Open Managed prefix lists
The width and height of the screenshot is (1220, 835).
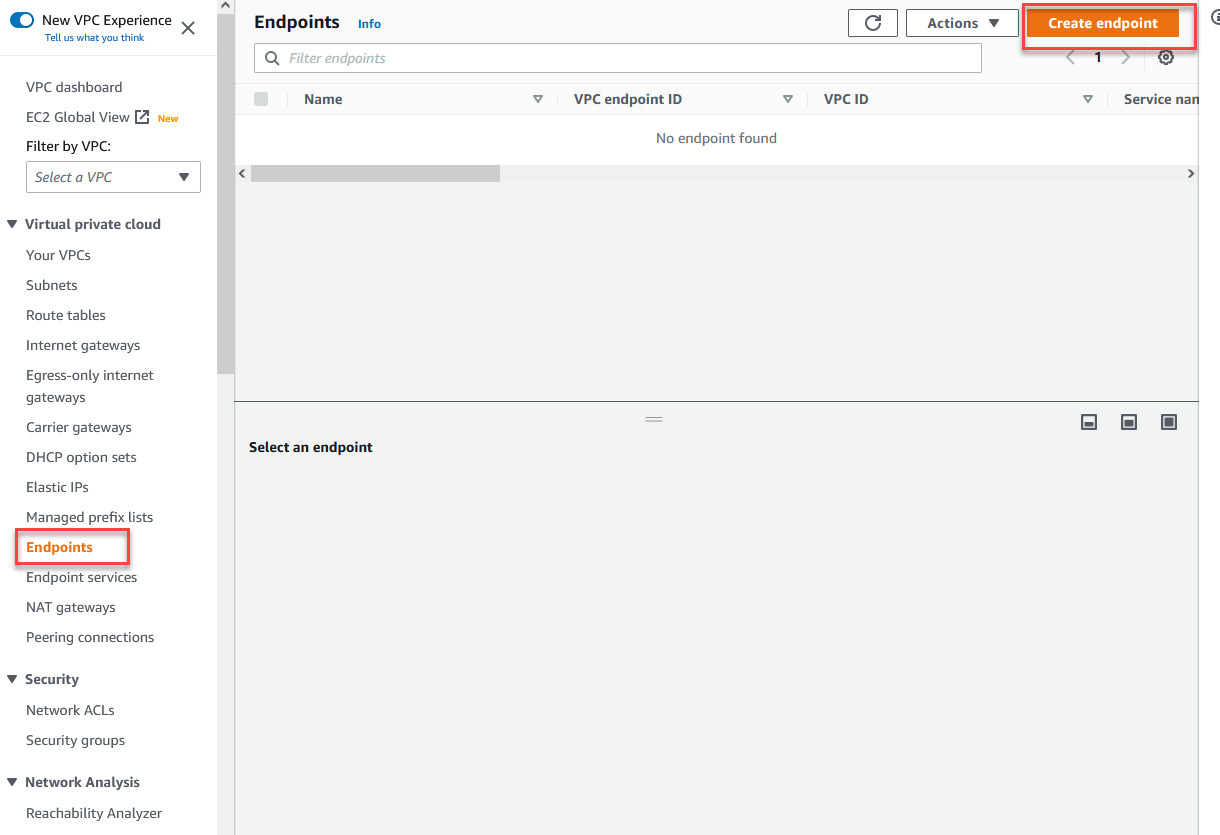[x=90, y=517]
